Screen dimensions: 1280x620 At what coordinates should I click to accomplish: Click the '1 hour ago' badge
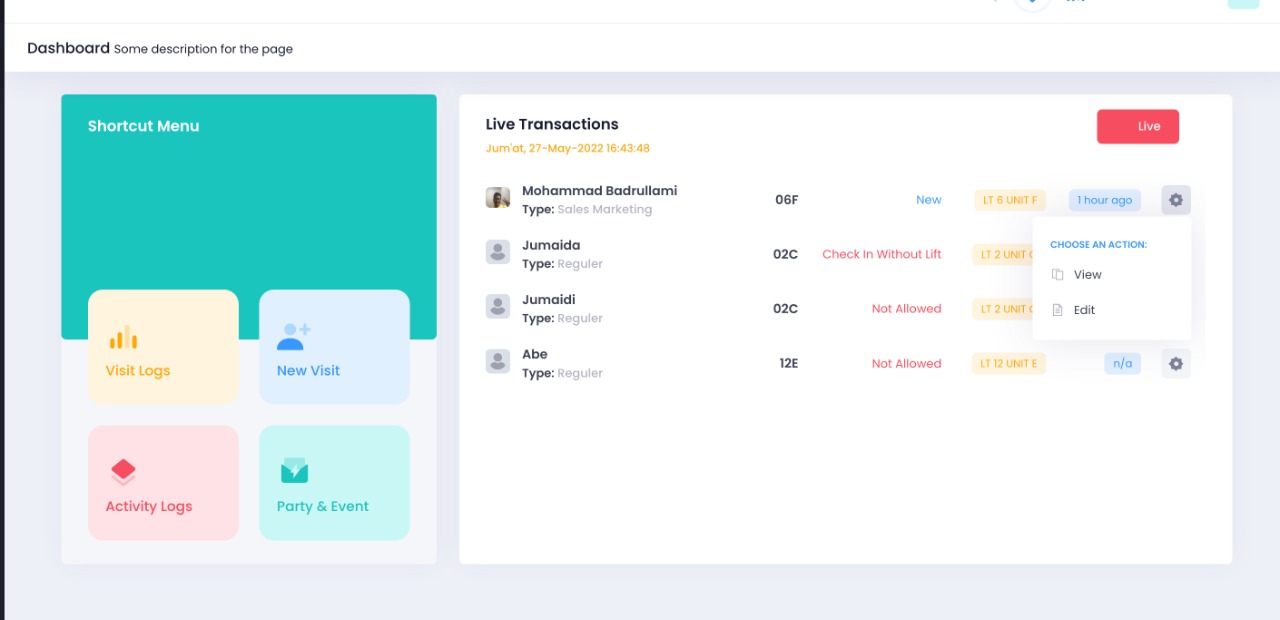click(x=1105, y=200)
